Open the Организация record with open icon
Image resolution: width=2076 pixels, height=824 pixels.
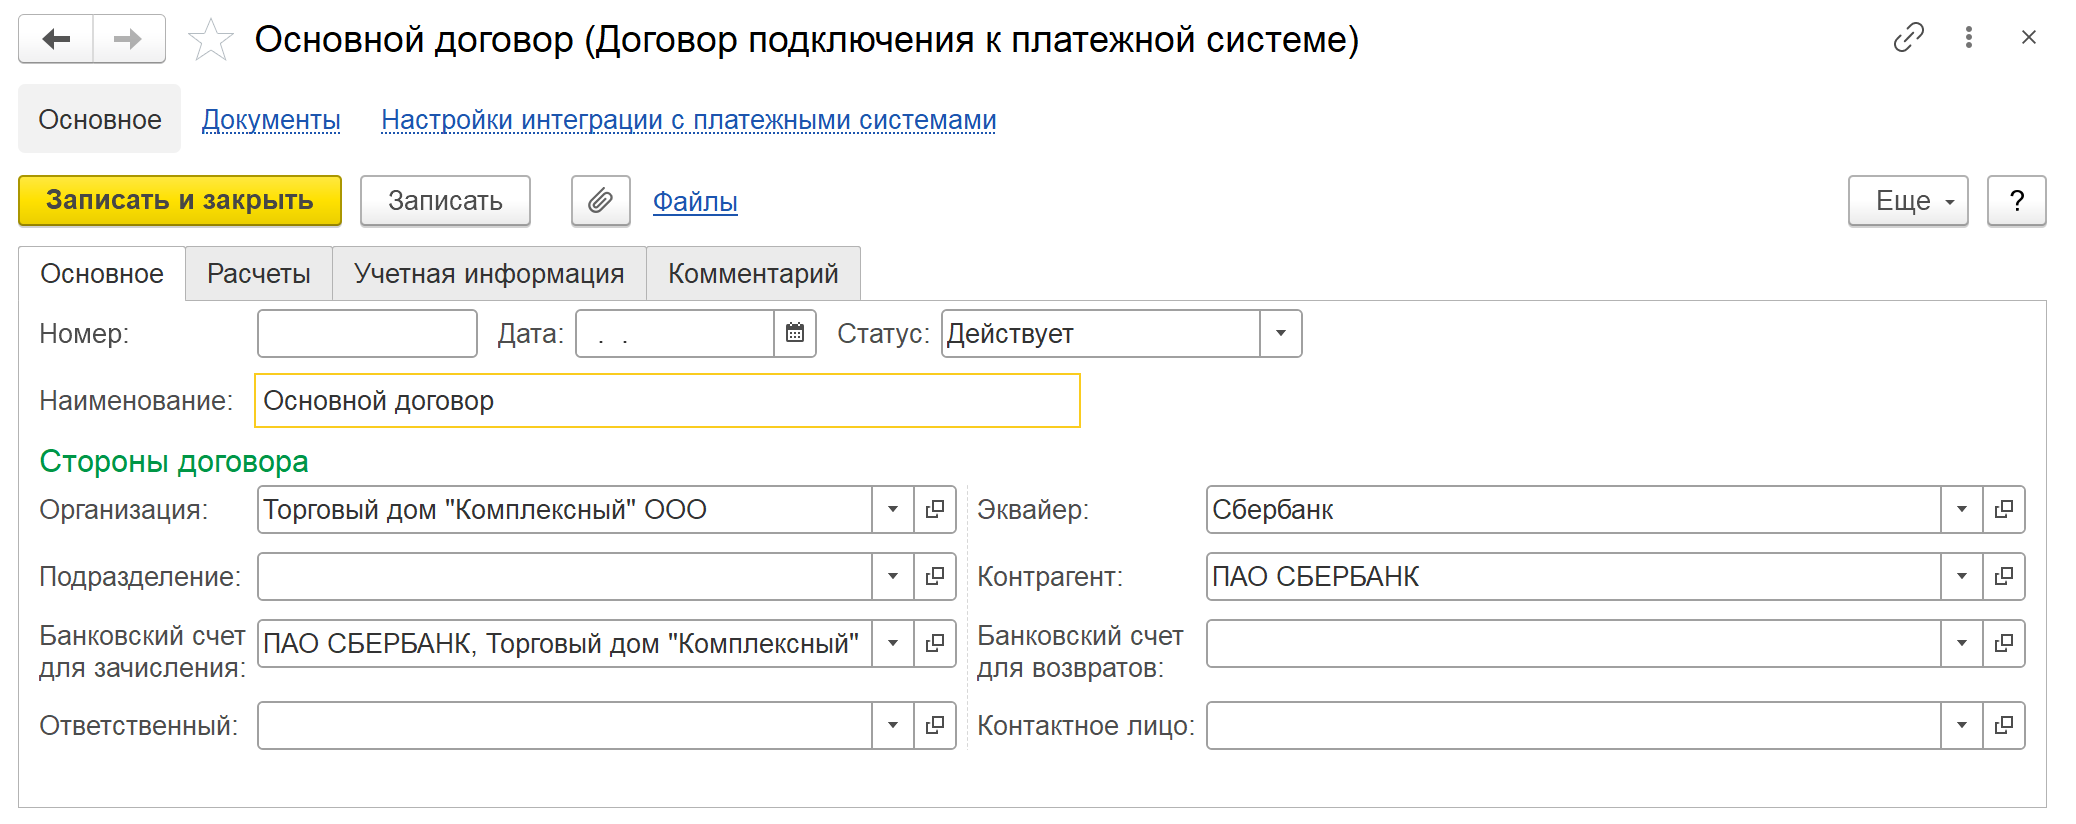(x=935, y=510)
